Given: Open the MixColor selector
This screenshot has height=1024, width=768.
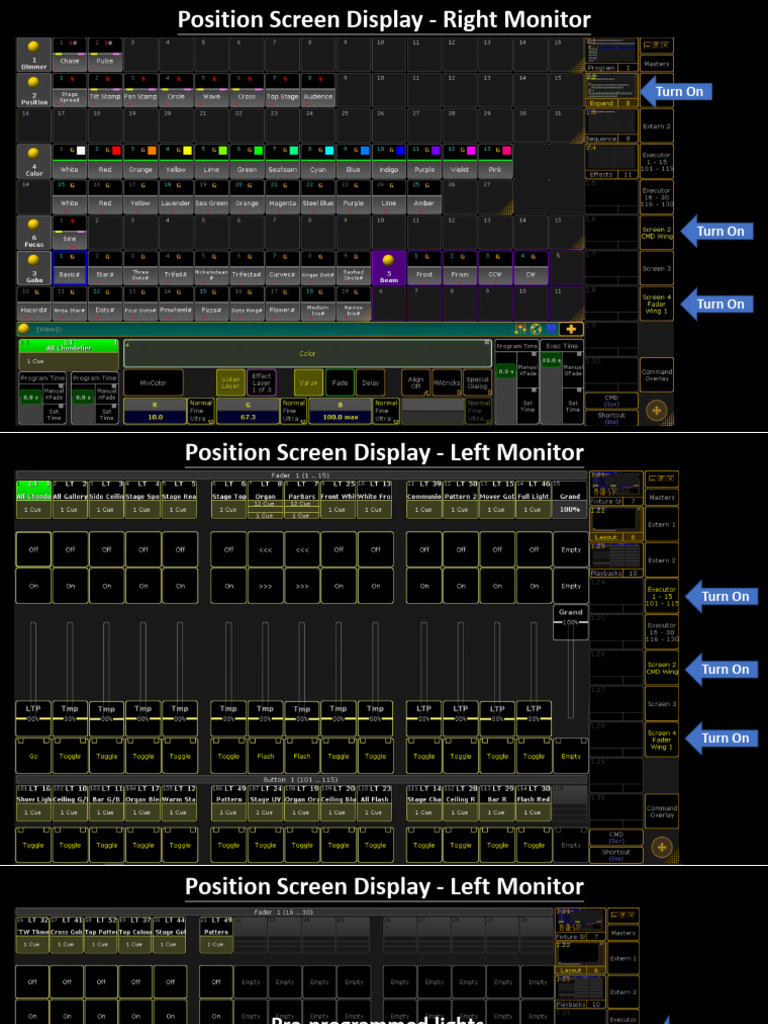Looking at the screenshot, I should tap(153, 382).
